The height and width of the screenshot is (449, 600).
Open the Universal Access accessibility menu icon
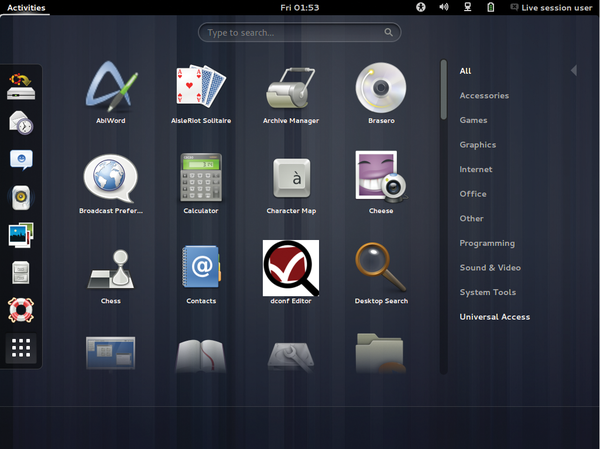point(420,7)
